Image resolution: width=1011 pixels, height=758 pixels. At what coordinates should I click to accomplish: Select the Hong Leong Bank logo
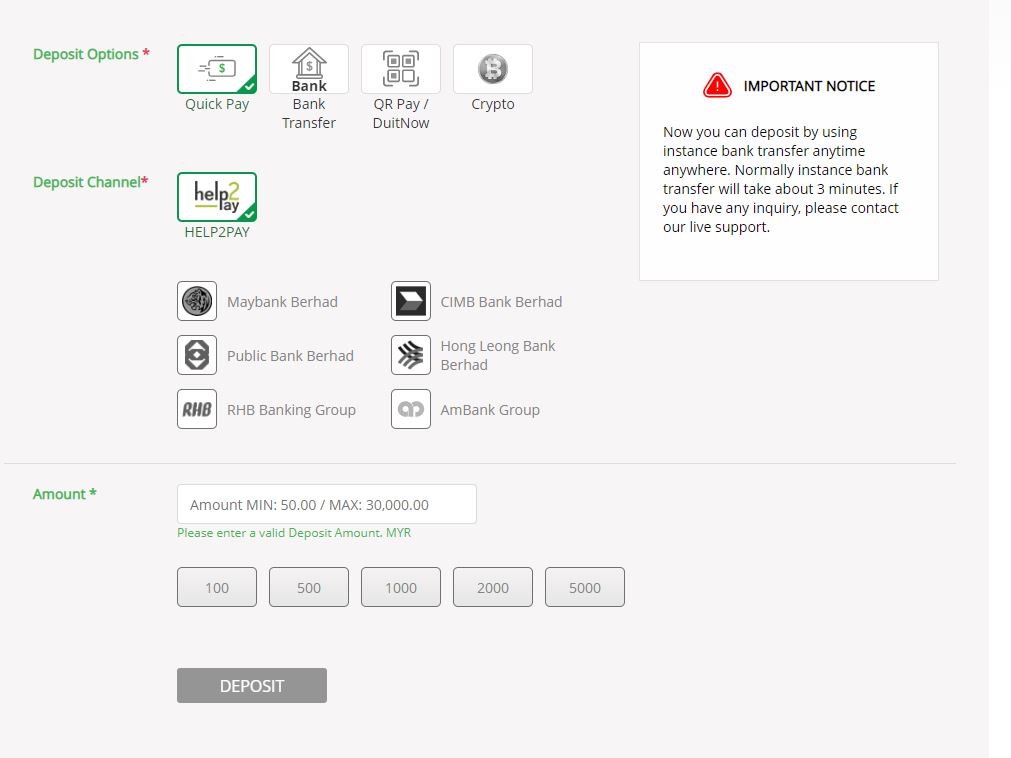point(411,355)
